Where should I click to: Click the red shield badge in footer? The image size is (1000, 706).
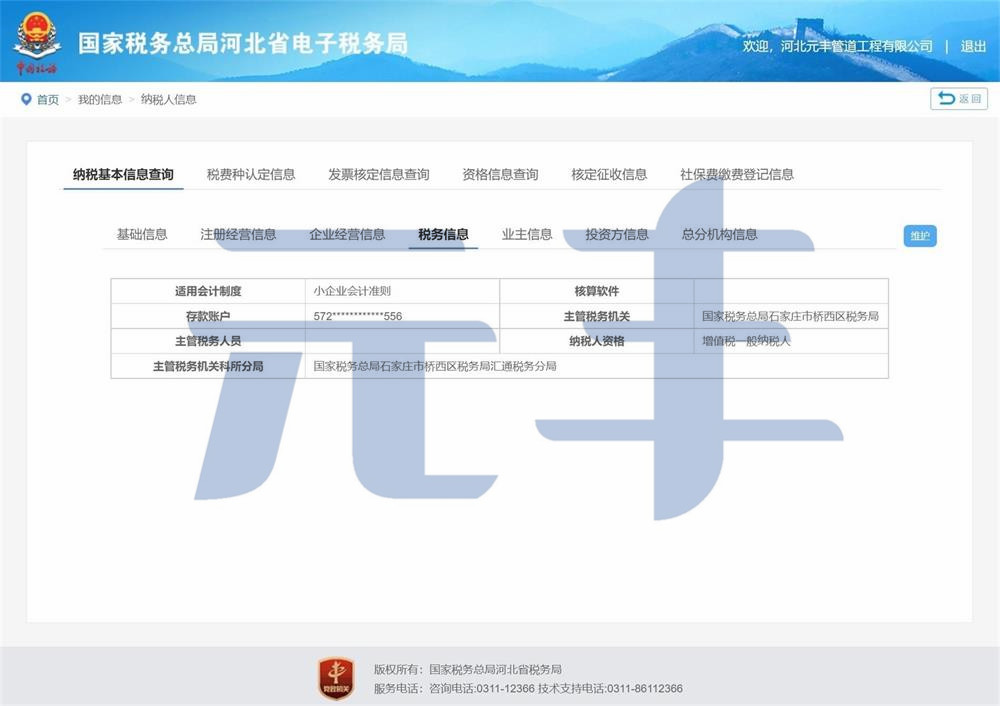point(335,678)
